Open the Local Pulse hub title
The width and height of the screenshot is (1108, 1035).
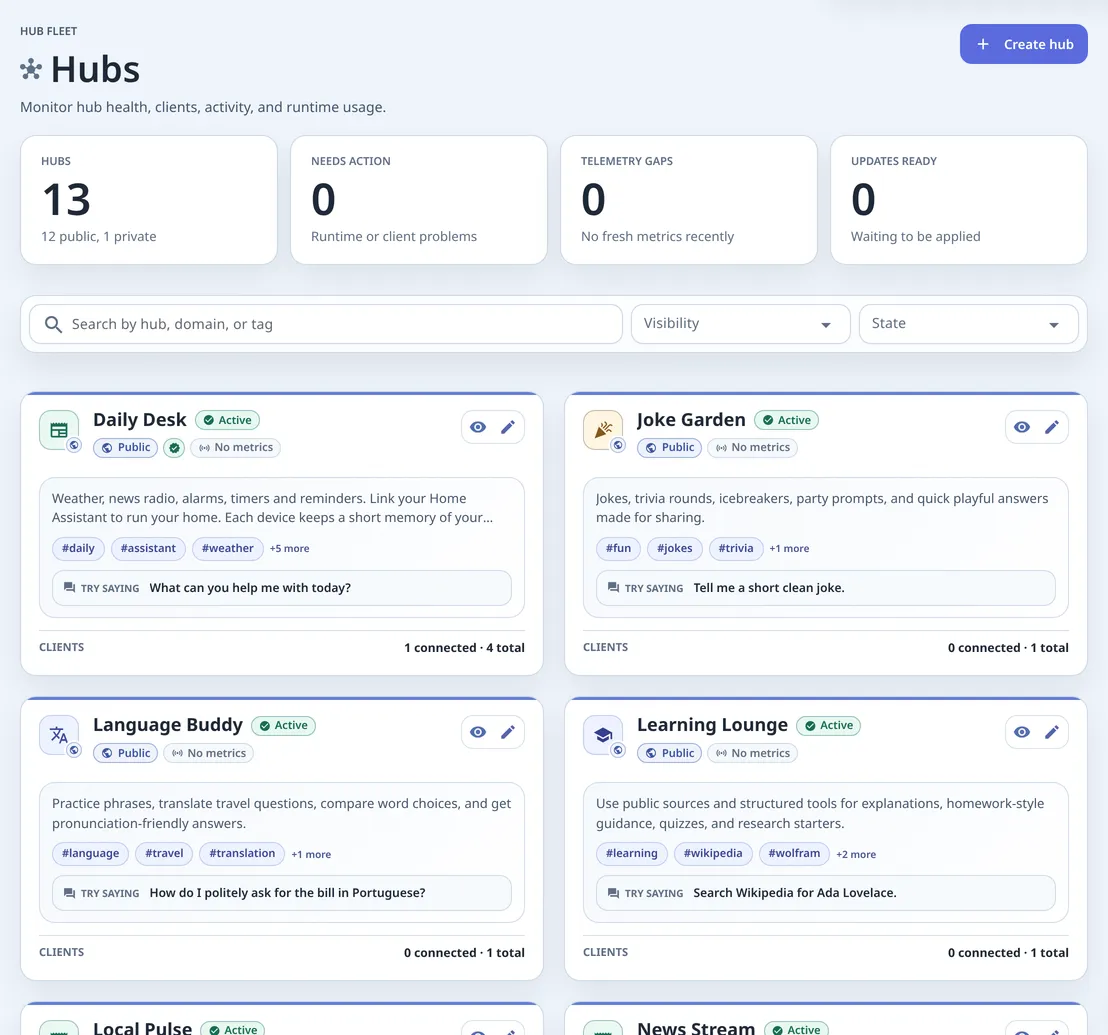click(143, 1028)
